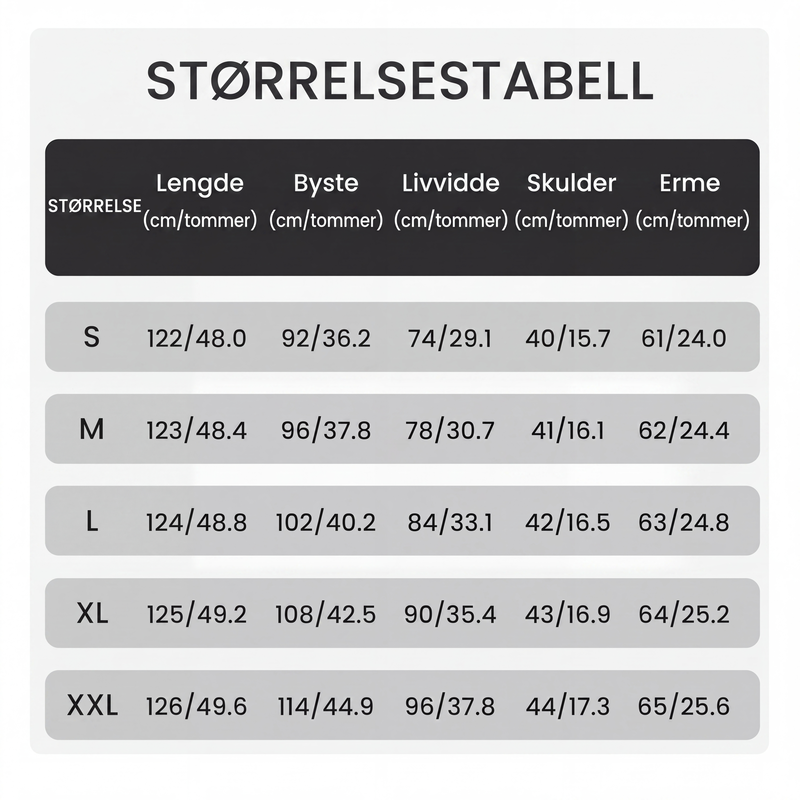This screenshot has width=800, height=800.
Task: Click the 96/37.8 bust value in M row
Action: point(326,431)
